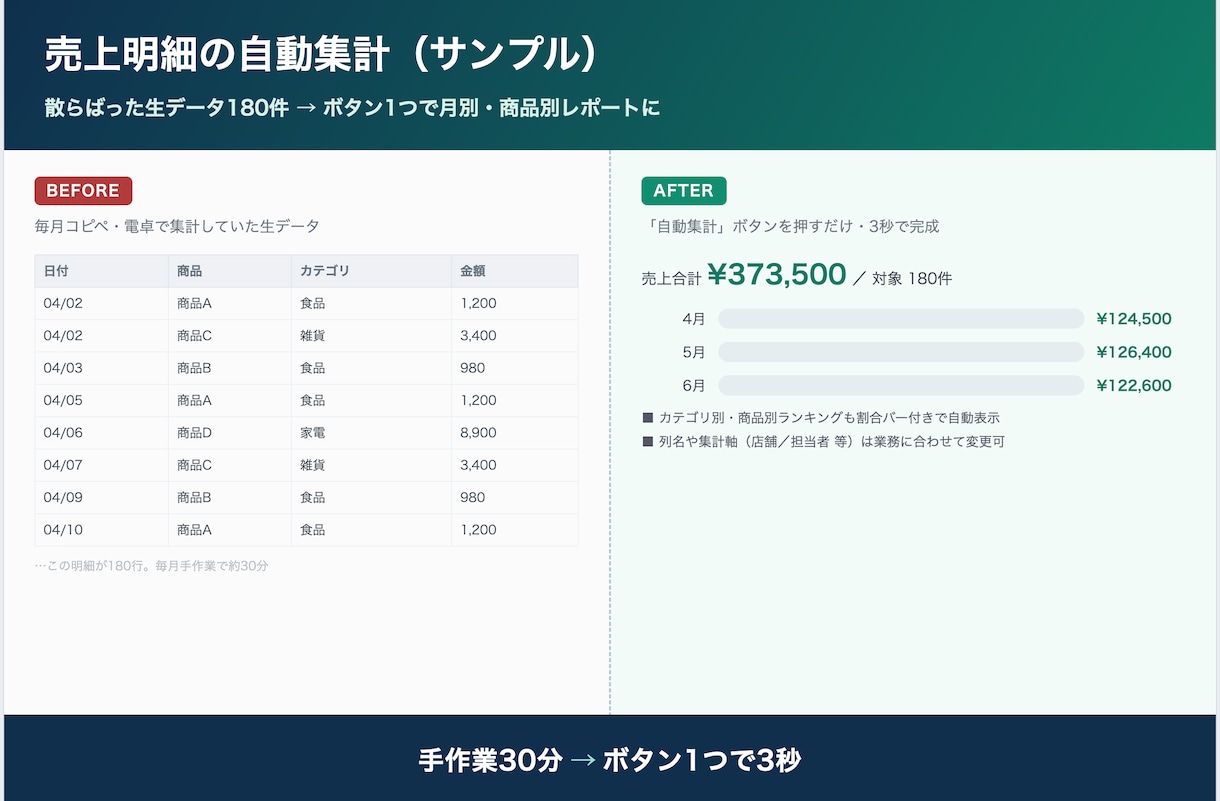Image resolution: width=1220 pixels, height=801 pixels.
Task: Click 980 amount in the 04/03 row
Action: click(x=514, y=368)
